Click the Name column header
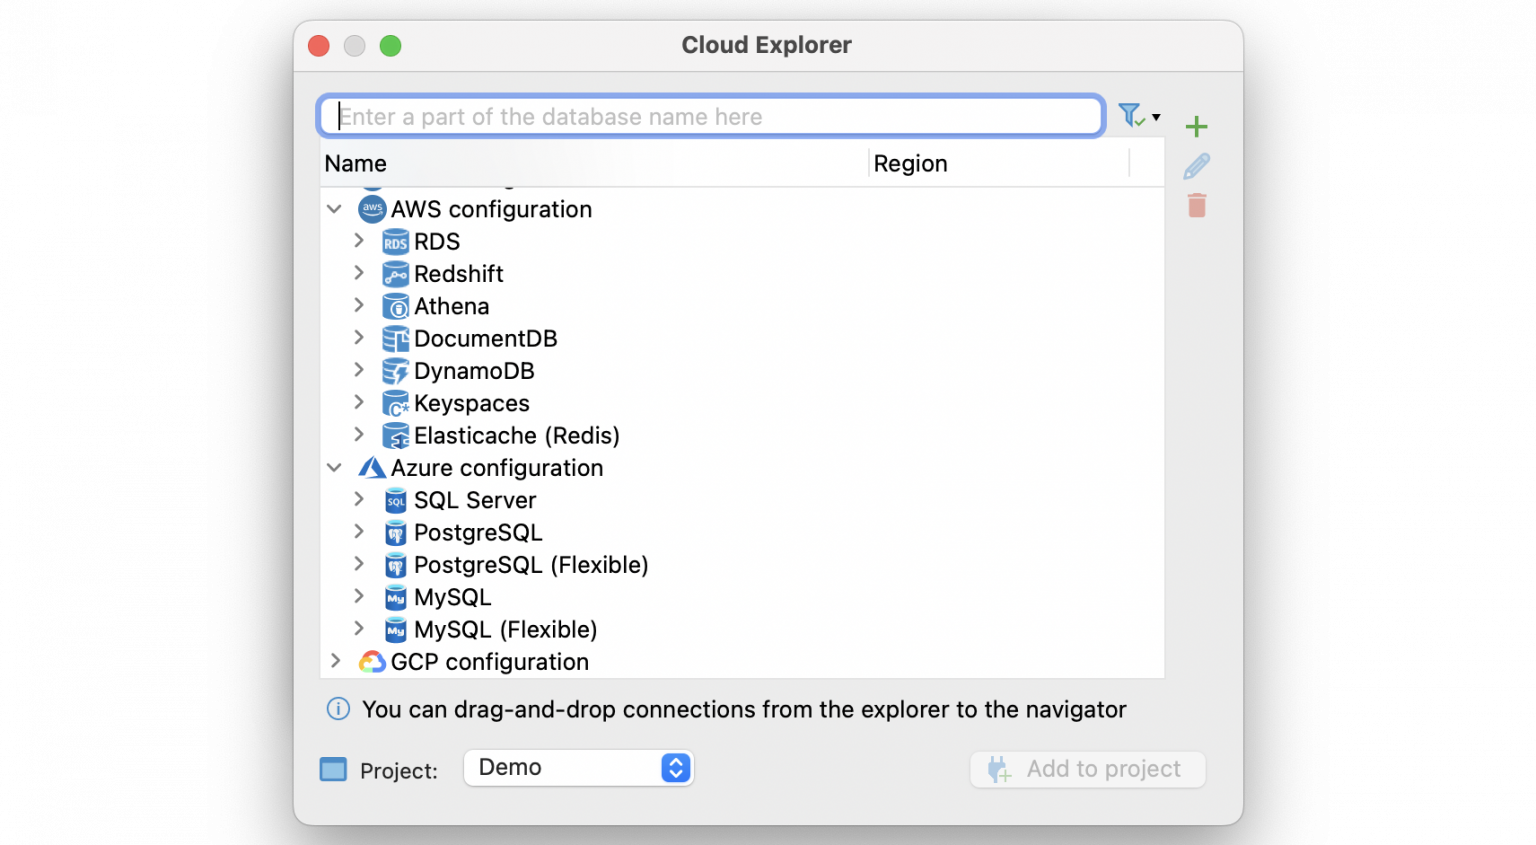The width and height of the screenshot is (1536, 845). coord(355,163)
